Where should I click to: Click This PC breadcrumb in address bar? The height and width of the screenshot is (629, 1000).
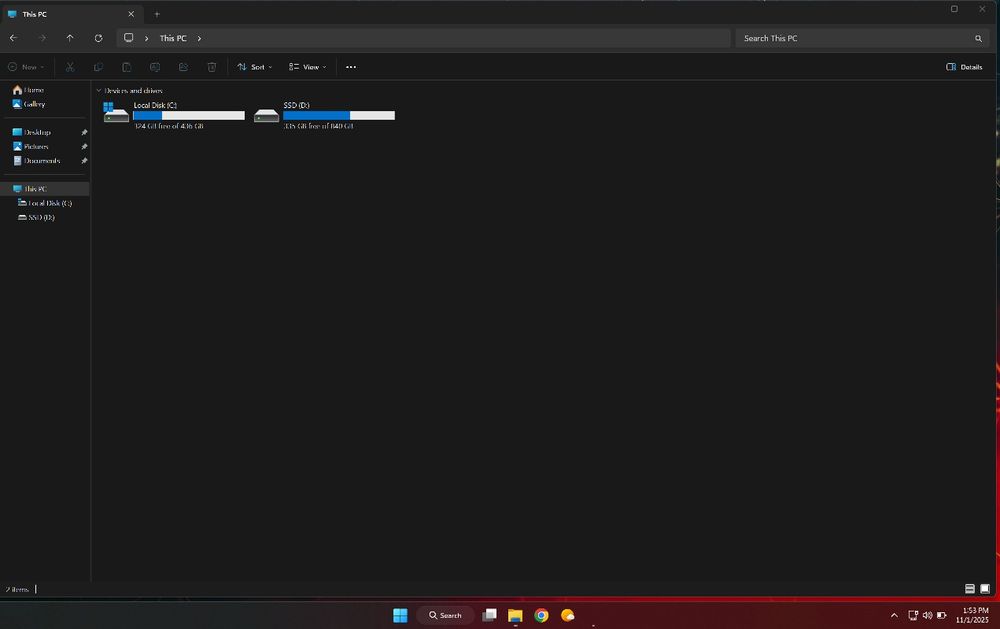coord(173,38)
